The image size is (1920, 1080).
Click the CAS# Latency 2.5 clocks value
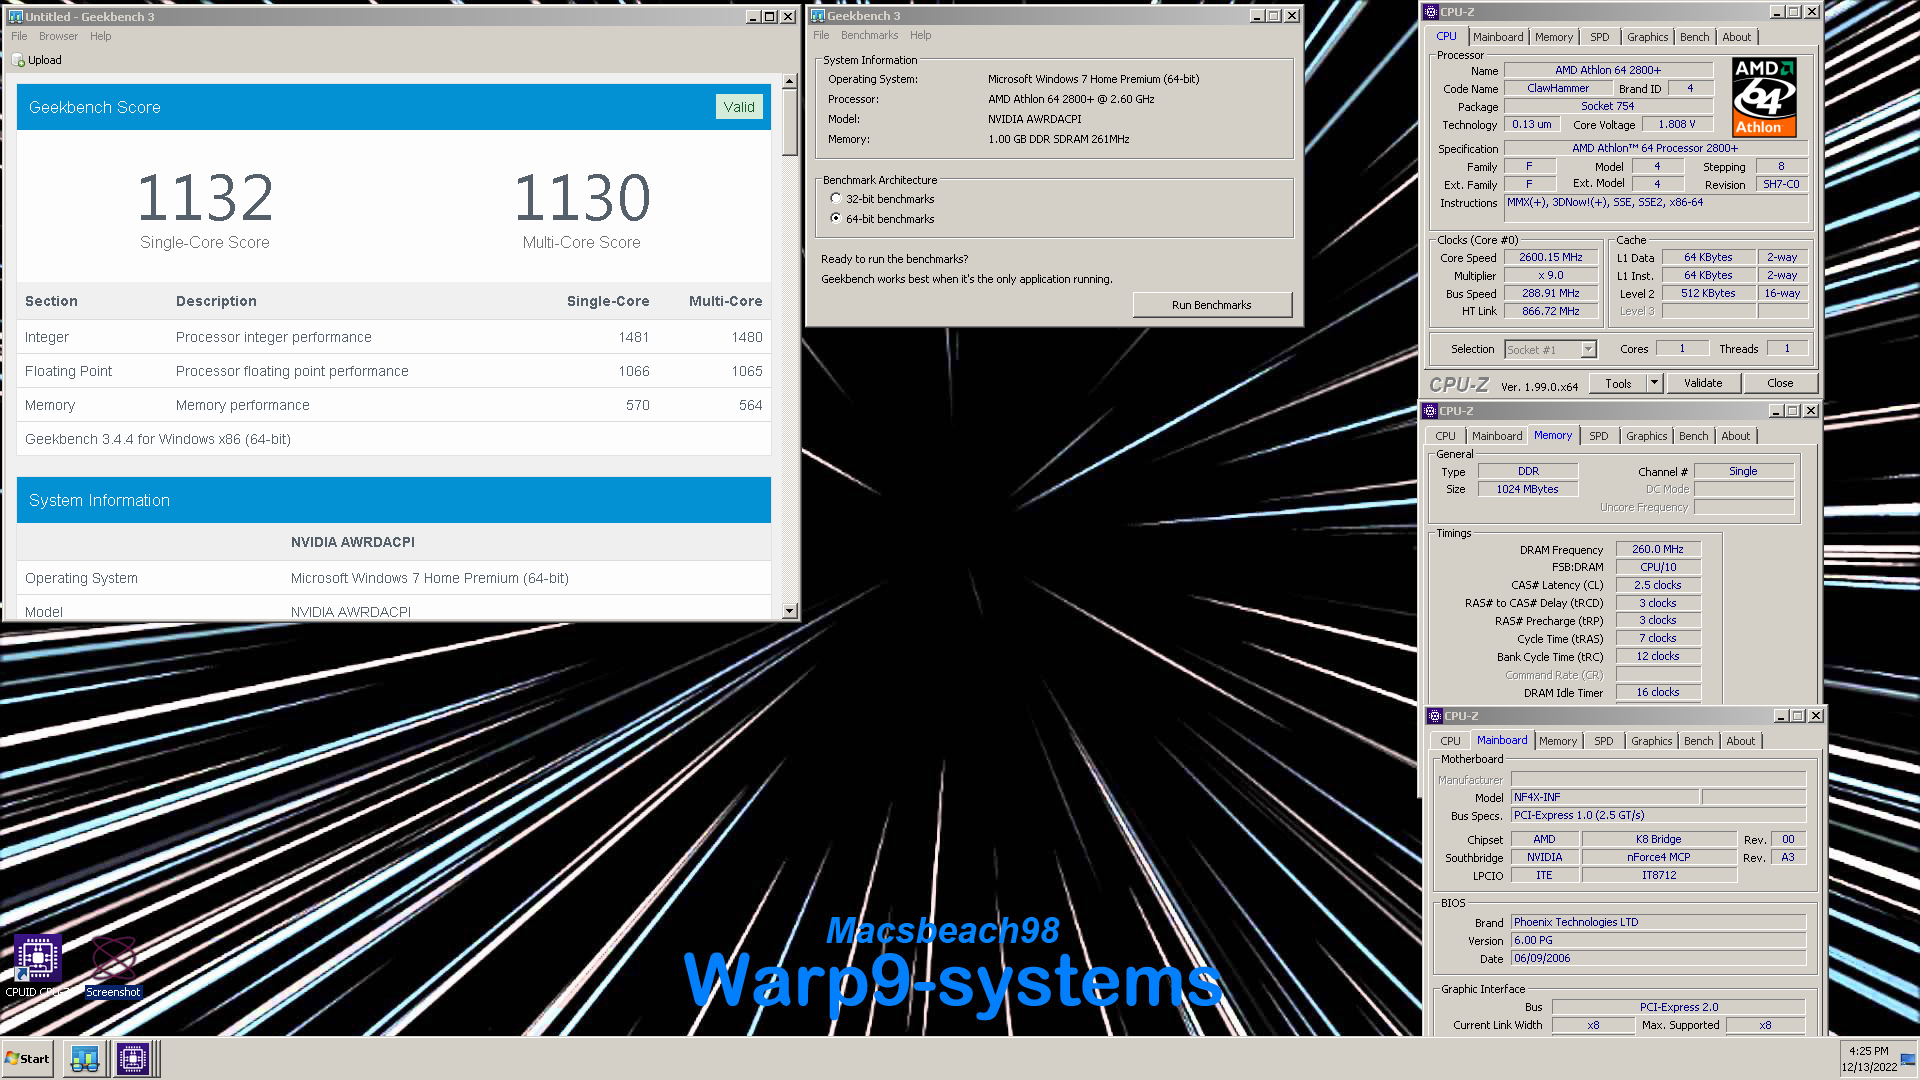tap(1657, 585)
